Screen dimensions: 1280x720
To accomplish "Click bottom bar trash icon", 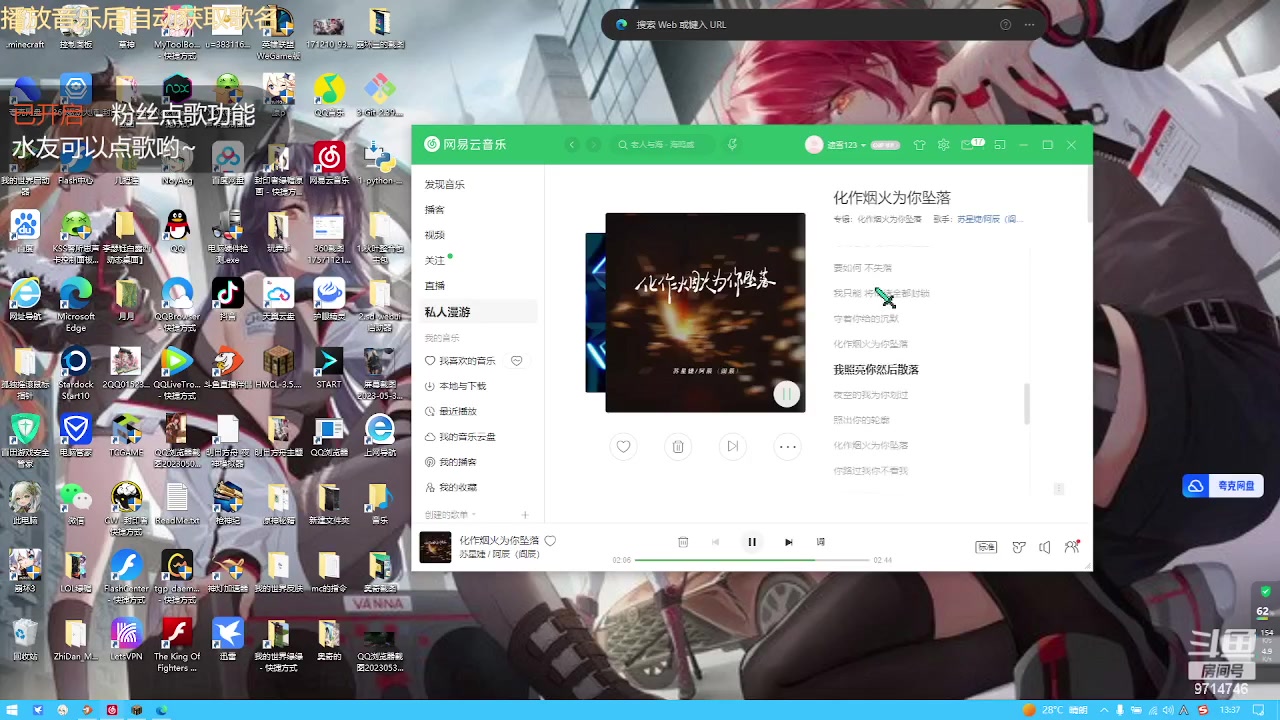I will [683, 542].
